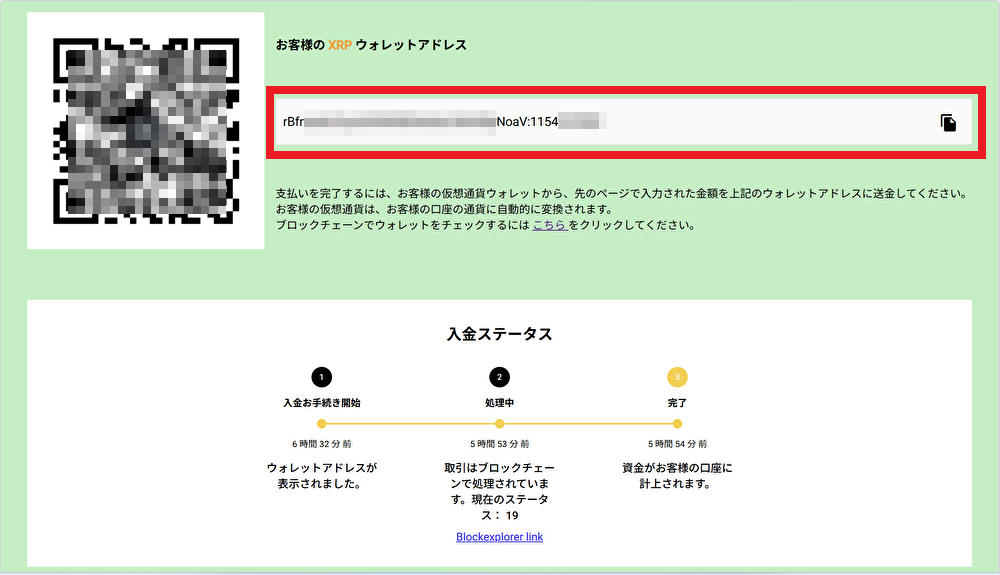This screenshot has height=575, width=1000.
Task: Select the 処理中 step label
Action: [499, 403]
